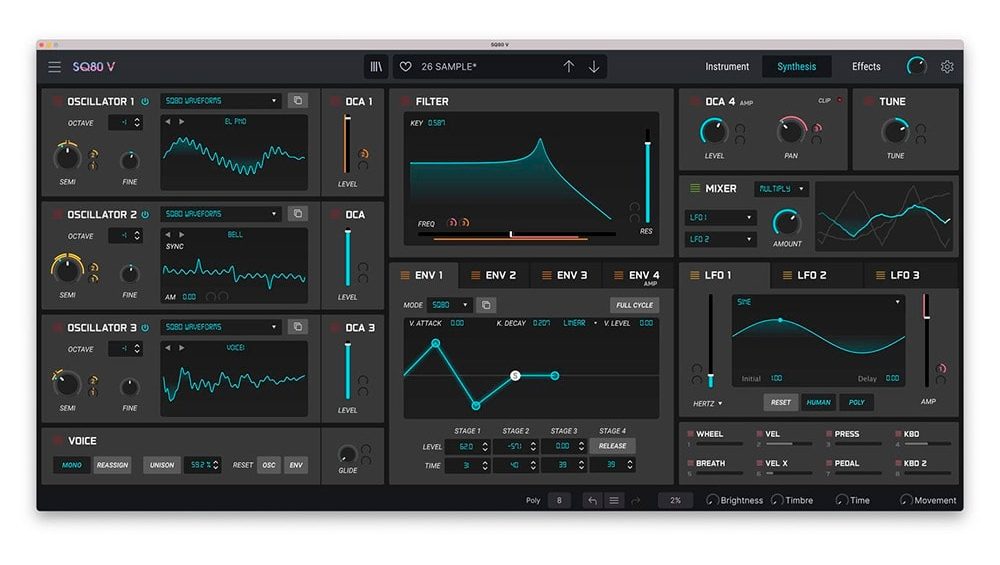
Task: Click the LFO RESET button
Action: 780,402
